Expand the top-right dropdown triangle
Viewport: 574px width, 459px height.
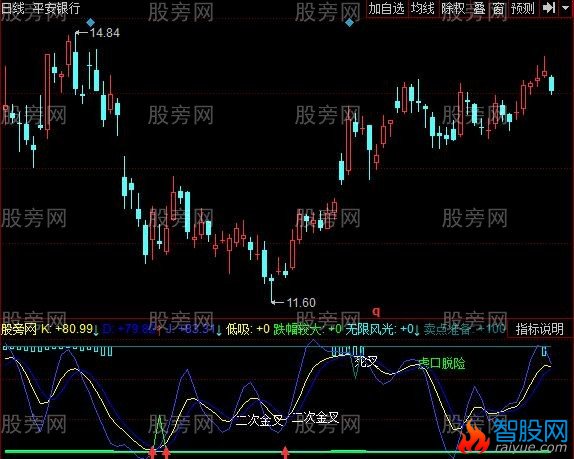pyautogui.click(x=565, y=8)
